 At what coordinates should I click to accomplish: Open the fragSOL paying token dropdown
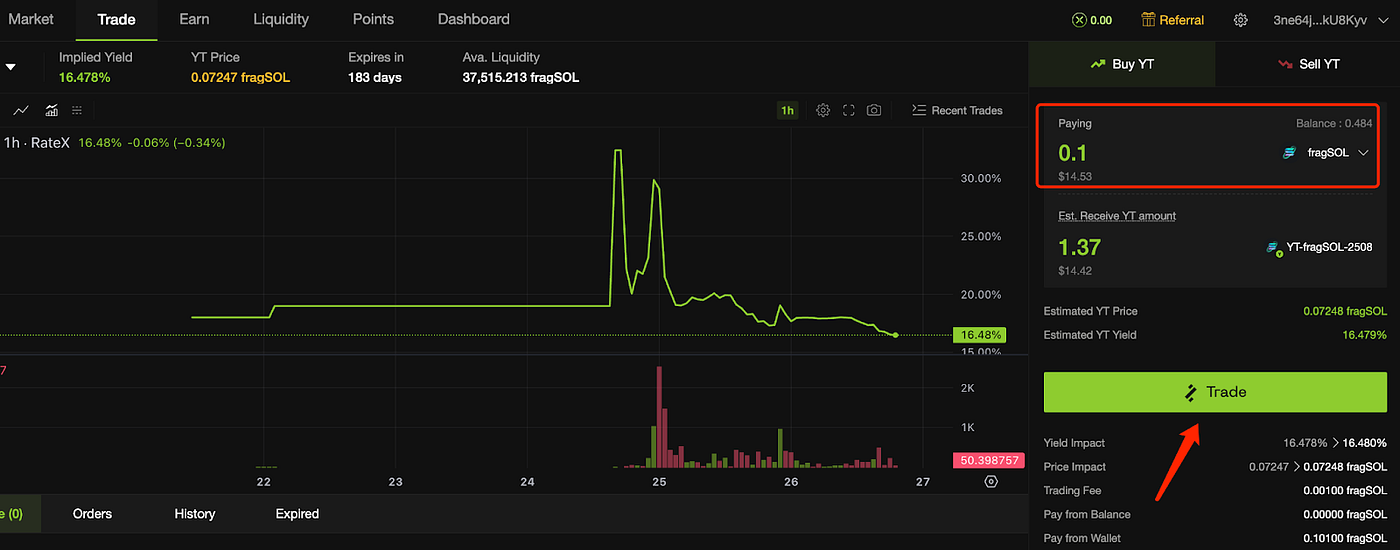[x=1326, y=153]
